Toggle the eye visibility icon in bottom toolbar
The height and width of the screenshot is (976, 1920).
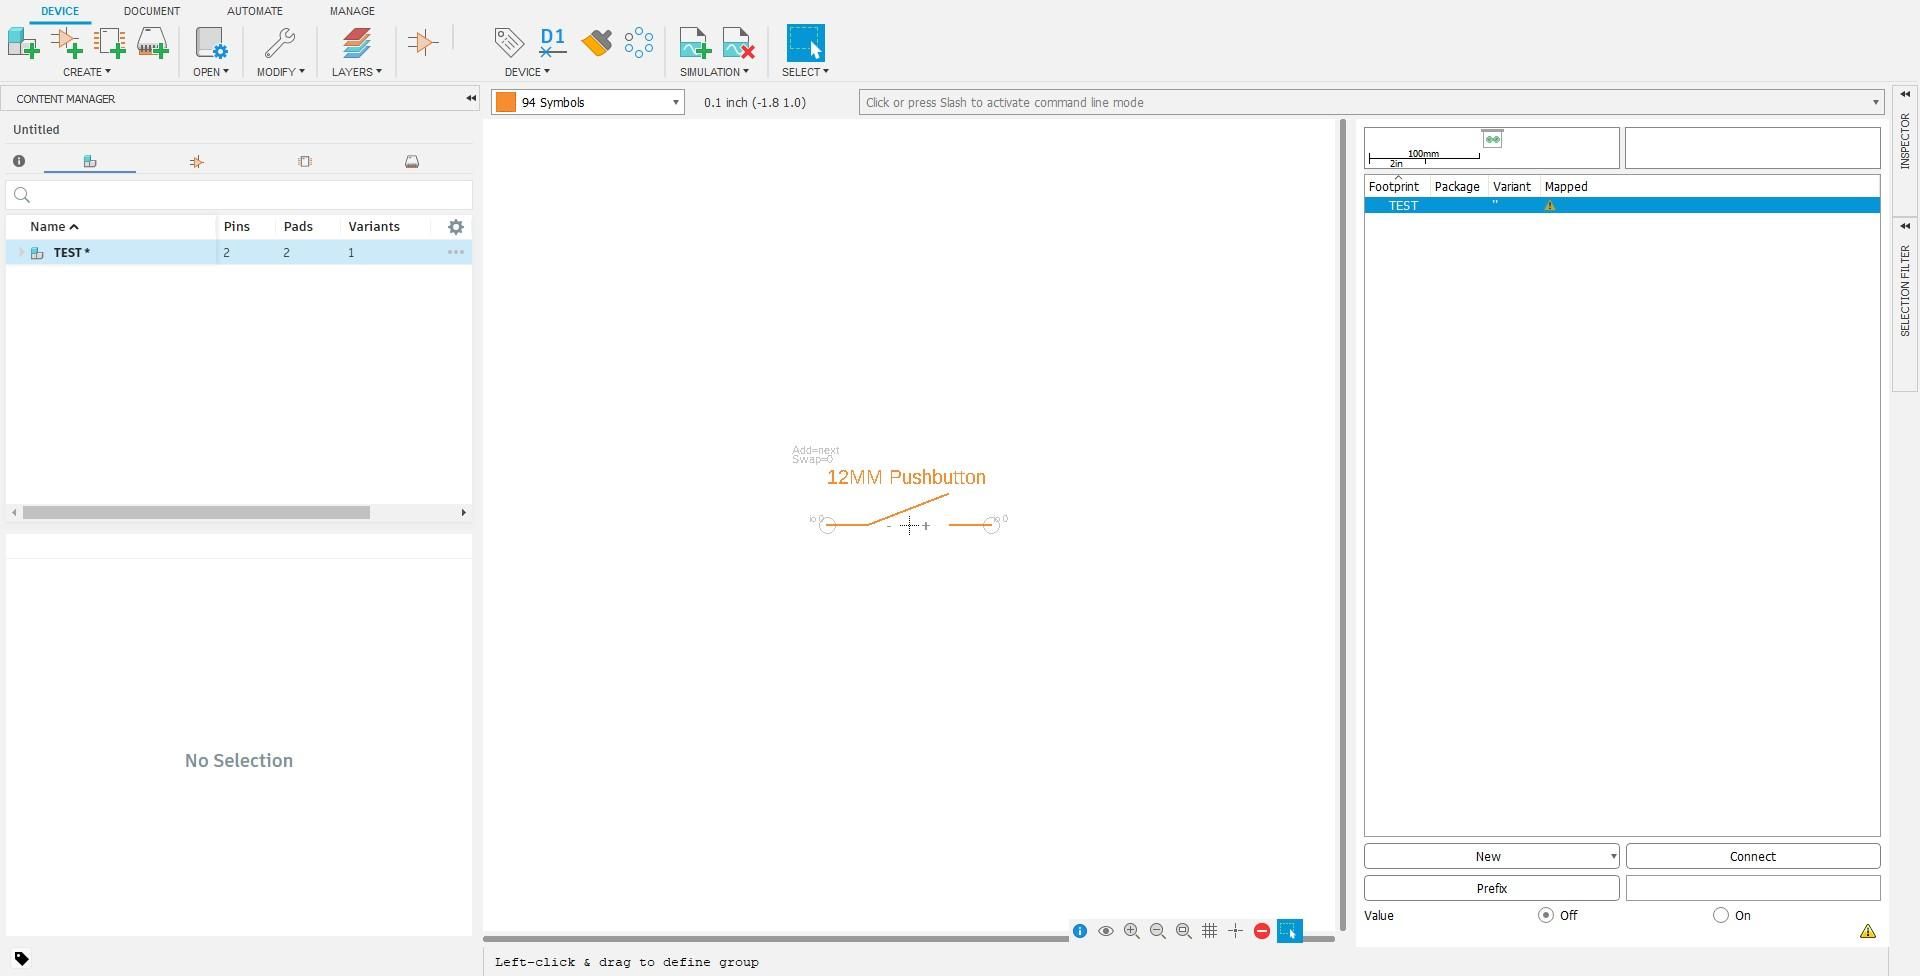(x=1106, y=931)
